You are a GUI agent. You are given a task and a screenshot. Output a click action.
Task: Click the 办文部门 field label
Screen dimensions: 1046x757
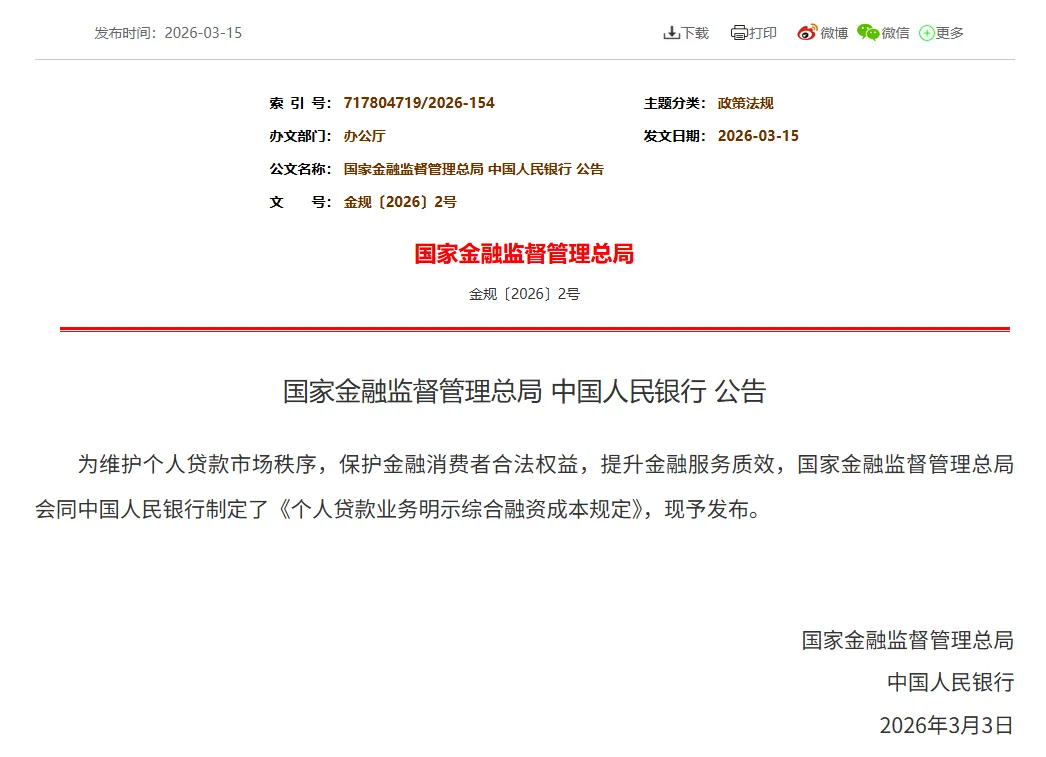[300, 136]
